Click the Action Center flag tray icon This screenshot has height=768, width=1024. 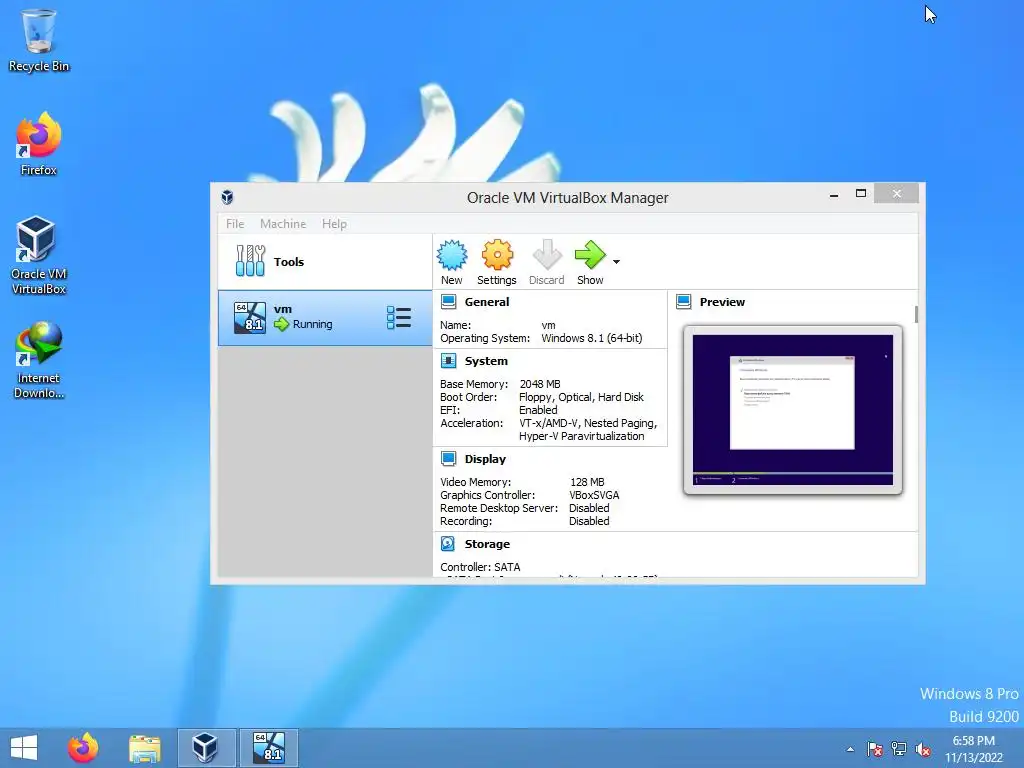[874, 749]
